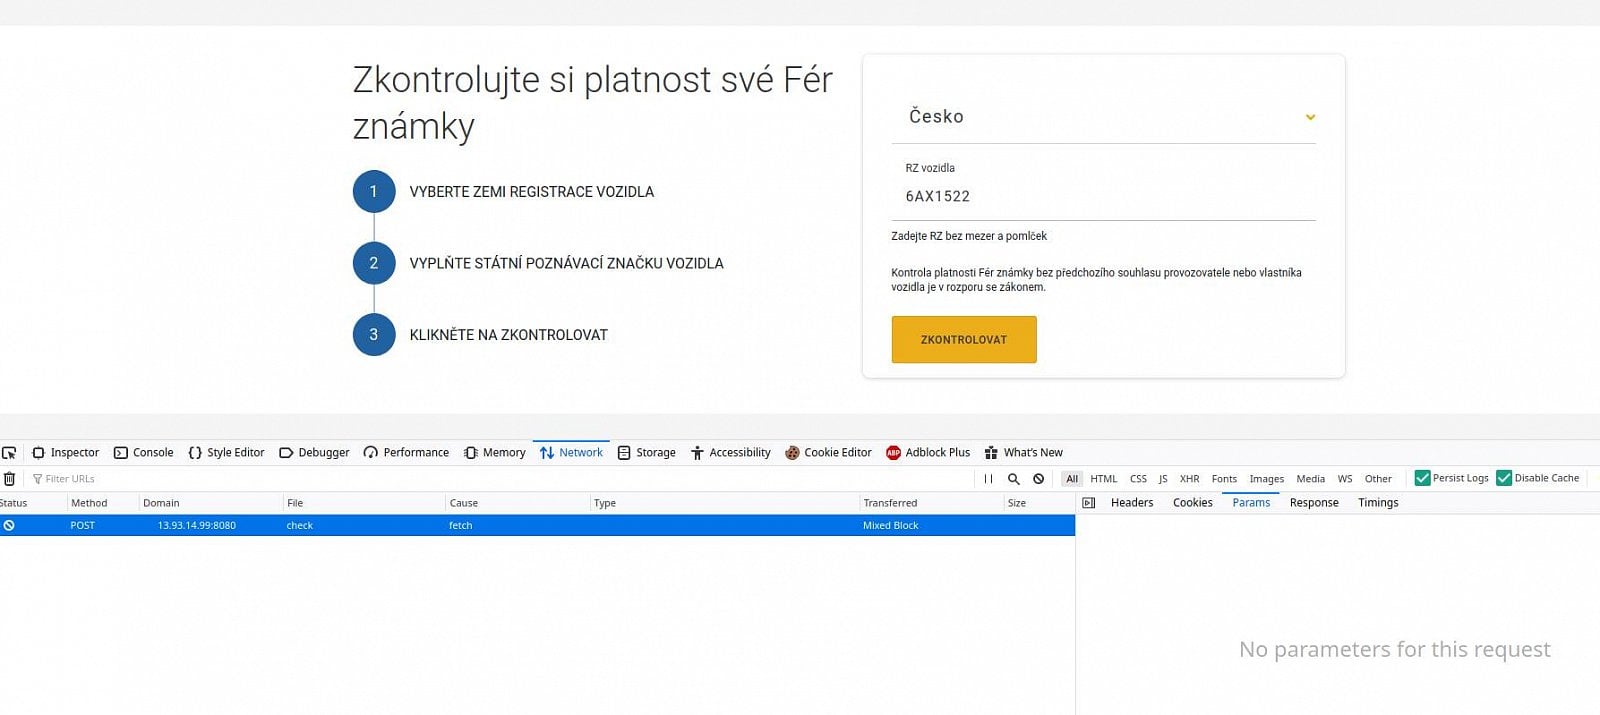
Task: Filter requests by WS
Action: click(x=1345, y=479)
